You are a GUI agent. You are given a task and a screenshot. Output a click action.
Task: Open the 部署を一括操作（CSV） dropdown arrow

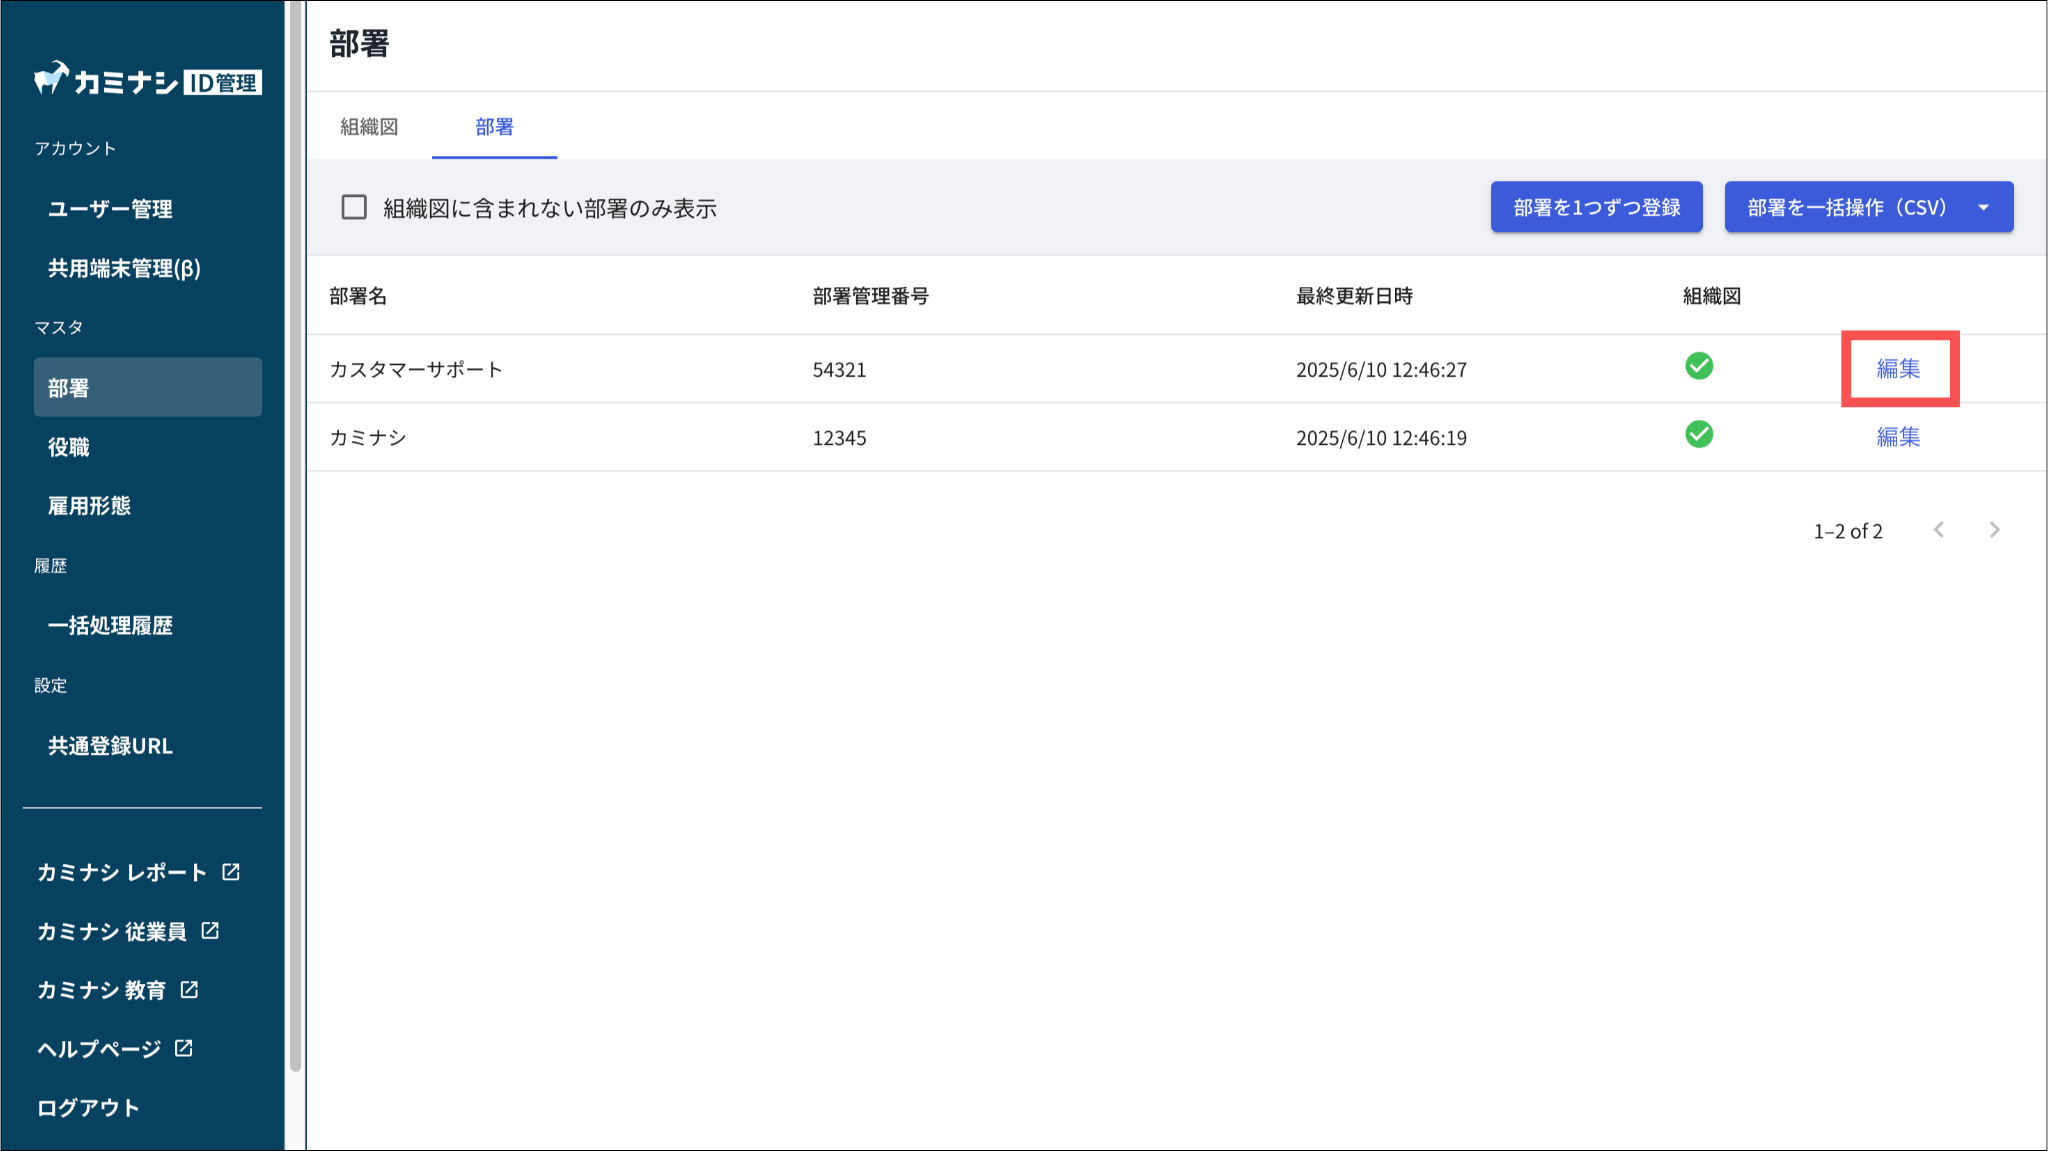click(1983, 207)
